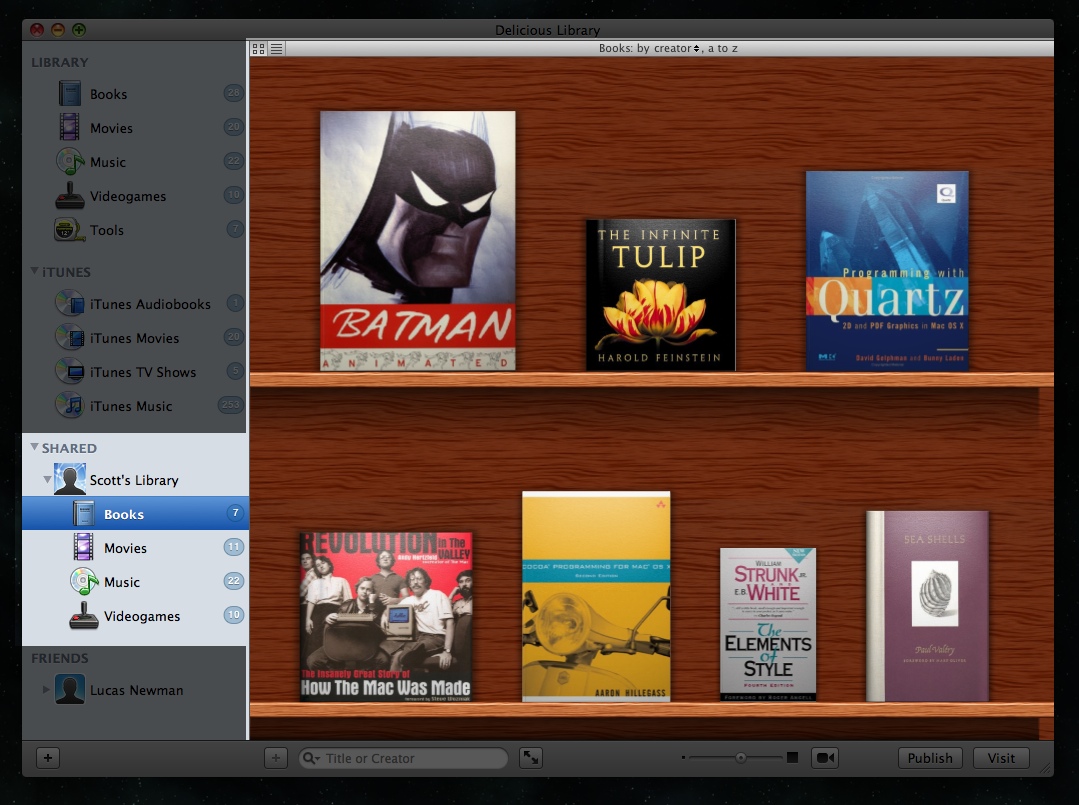Click the search magnifier dropdown icon
Screen dimensions: 1079x805
[x=312, y=758]
